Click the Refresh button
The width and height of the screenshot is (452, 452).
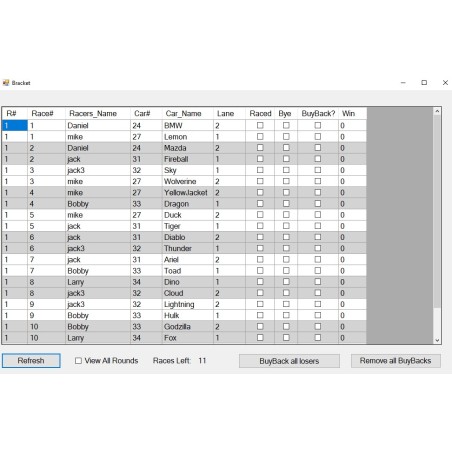(31, 361)
